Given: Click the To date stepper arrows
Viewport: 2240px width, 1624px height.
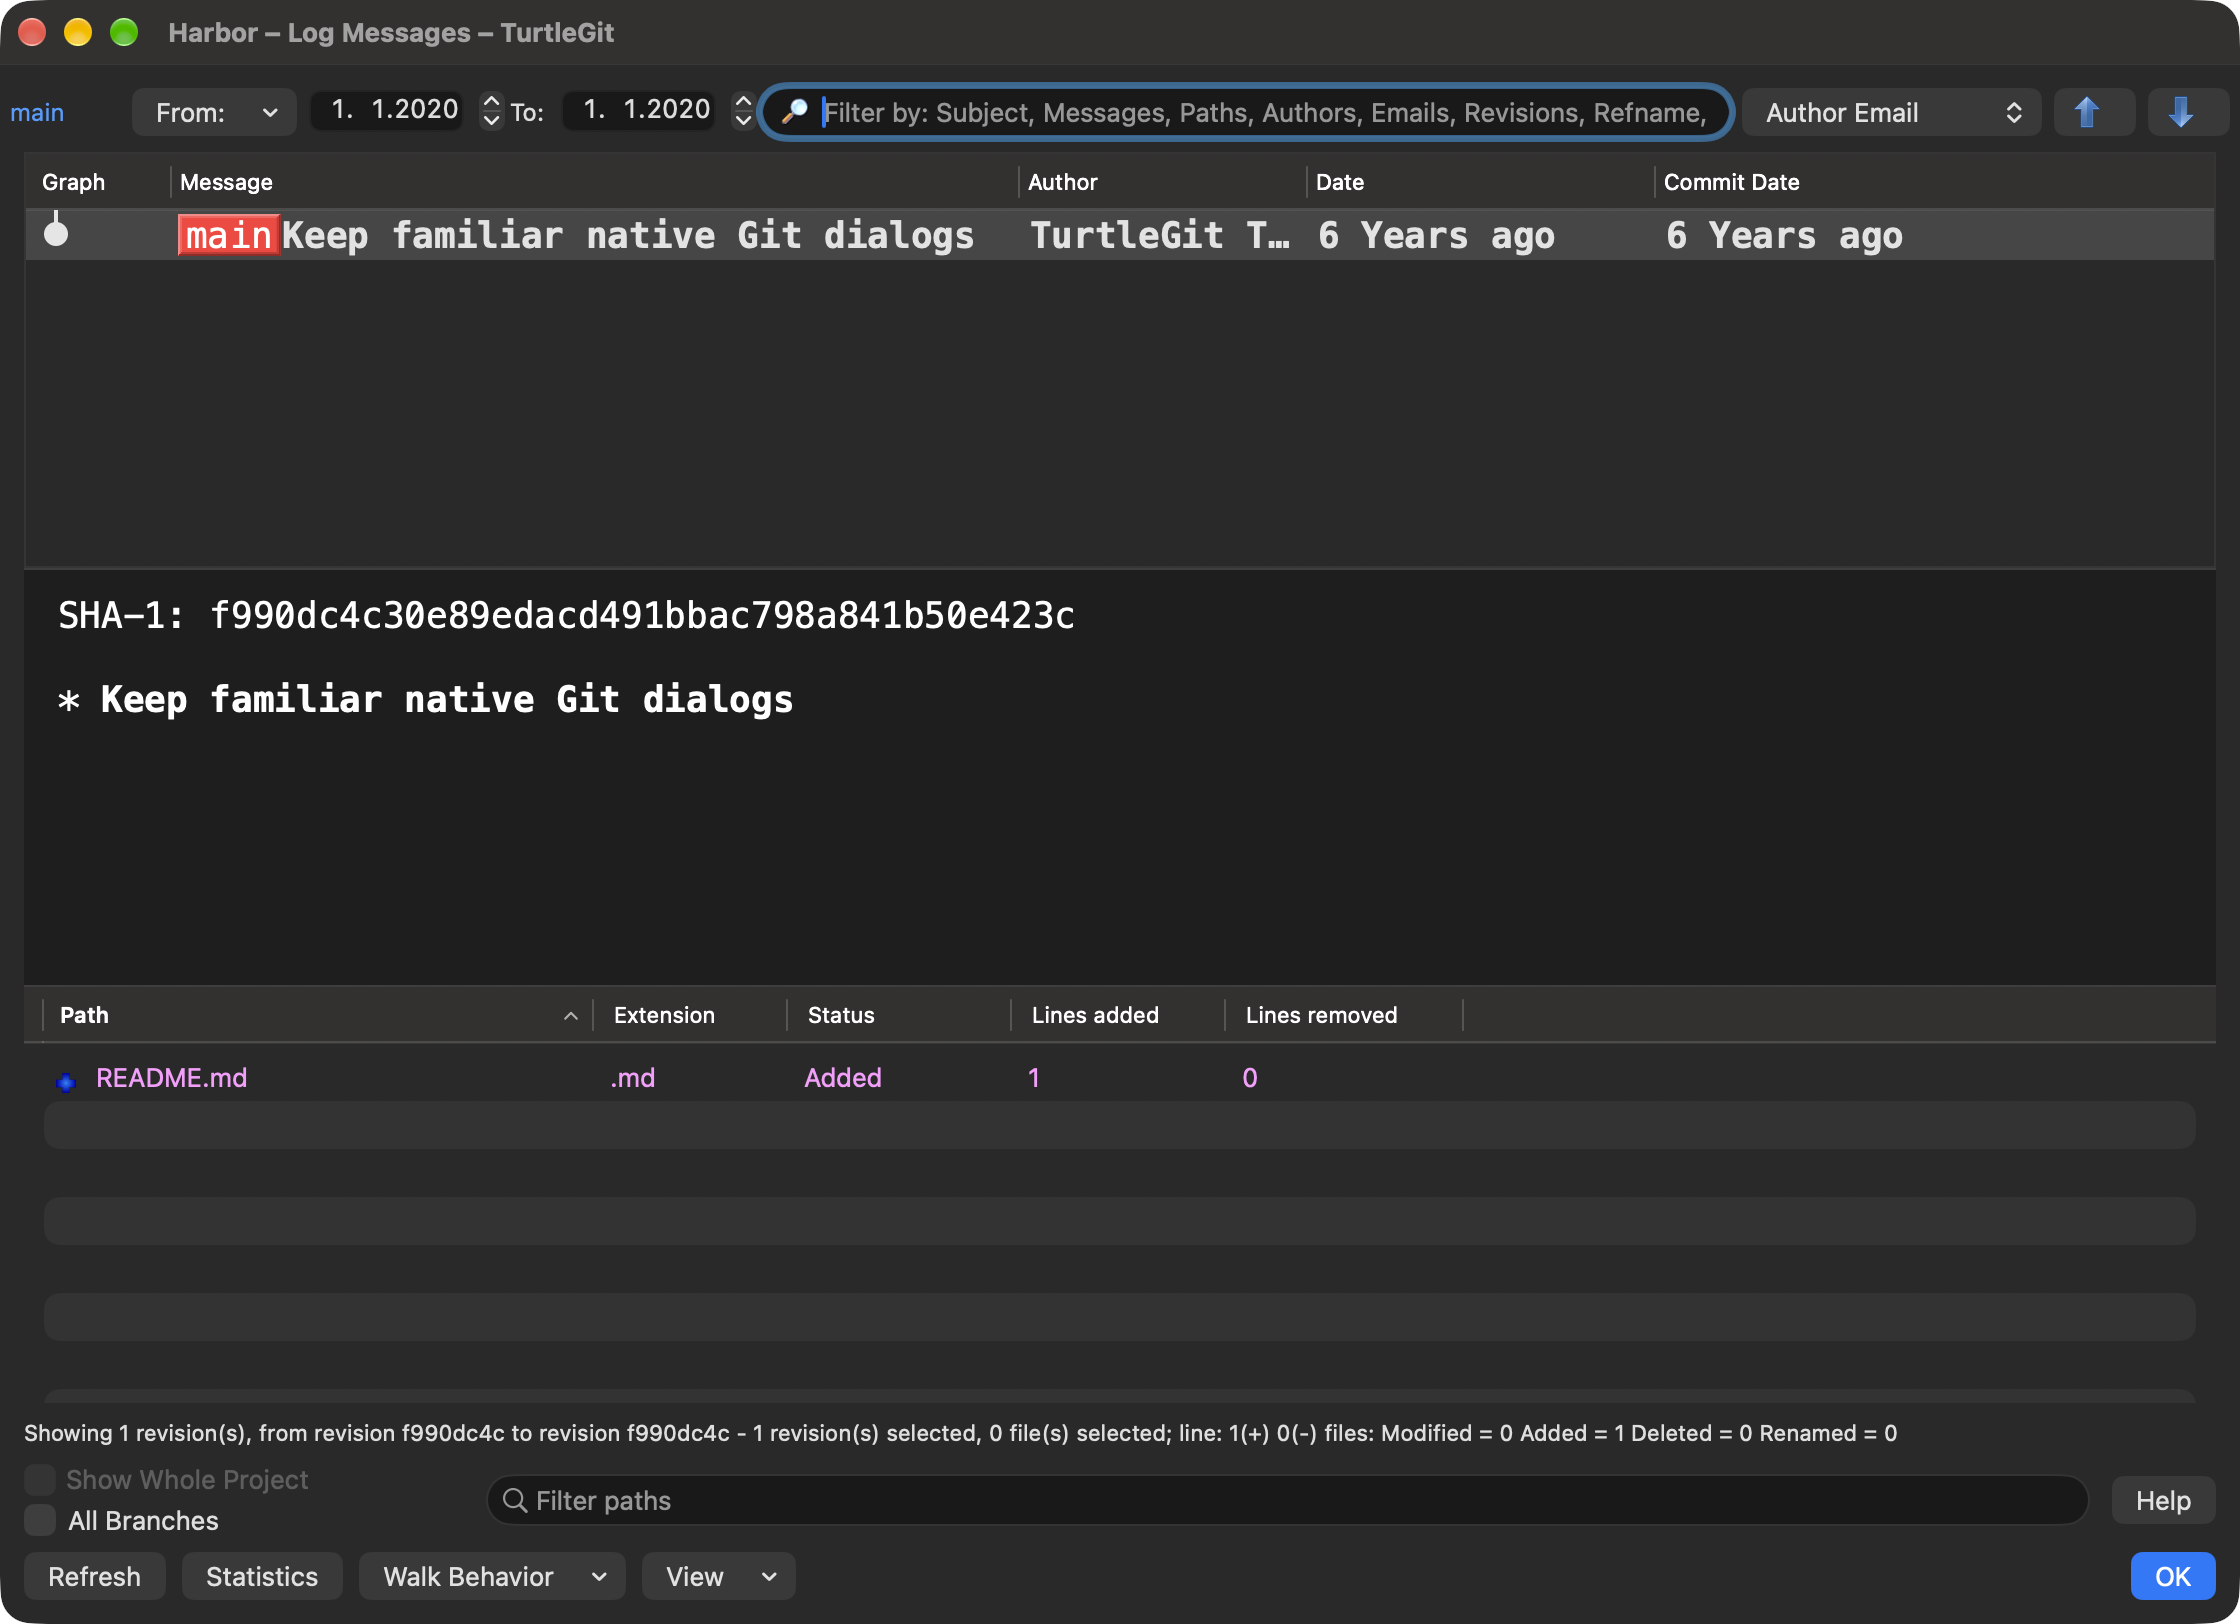Looking at the screenshot, I should pyautogui.click(x=743, y=110).
